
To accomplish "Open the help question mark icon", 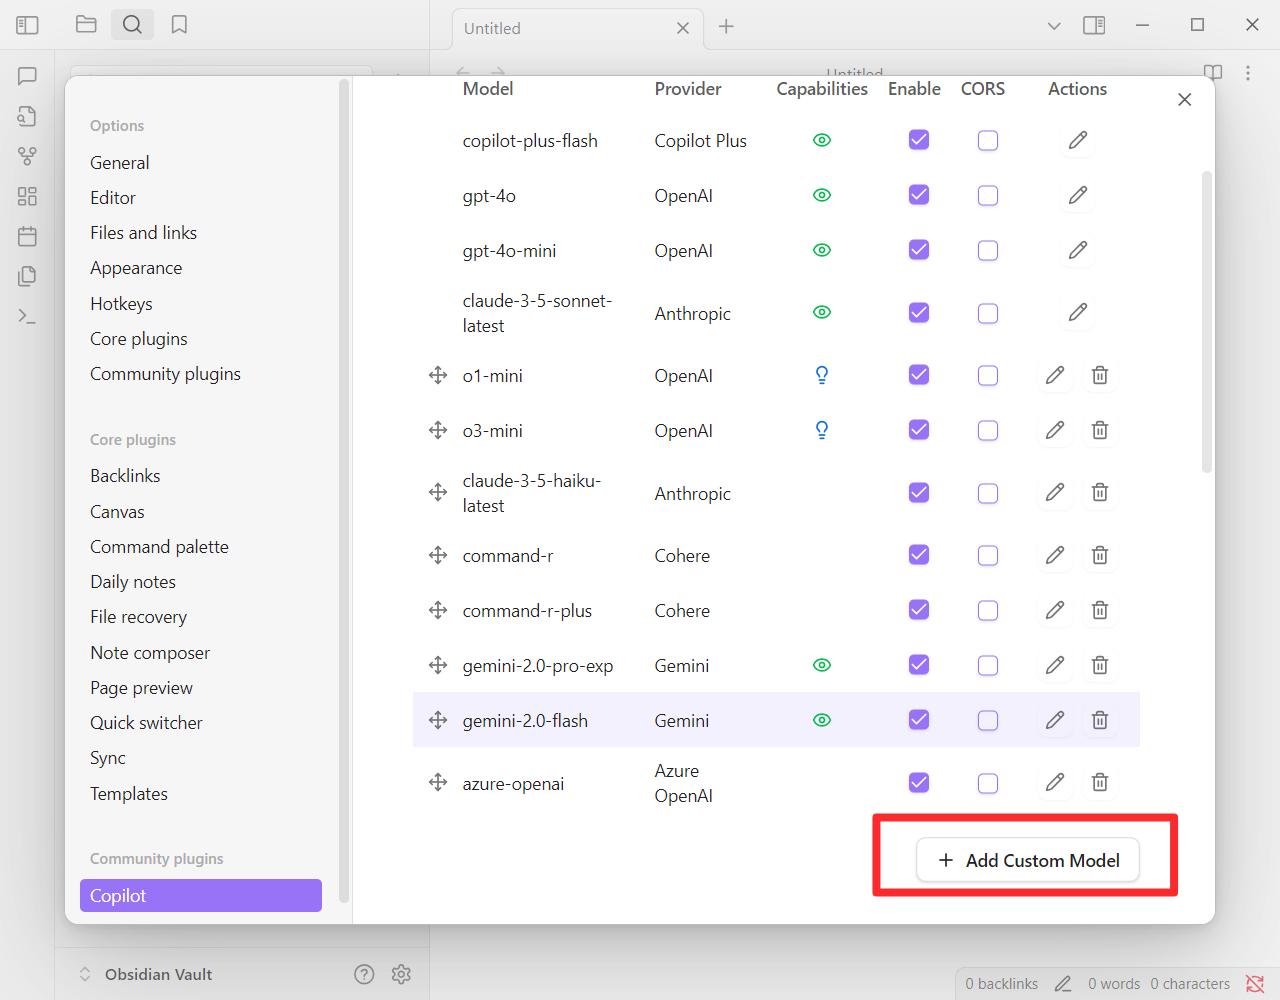I will tap(364, 974).
